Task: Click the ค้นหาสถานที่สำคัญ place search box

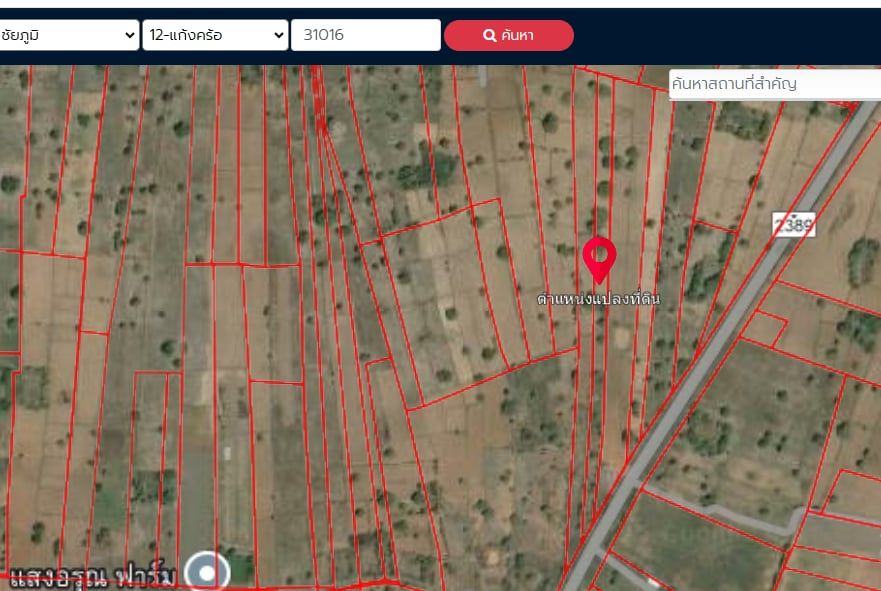Action: click(775, 84)
